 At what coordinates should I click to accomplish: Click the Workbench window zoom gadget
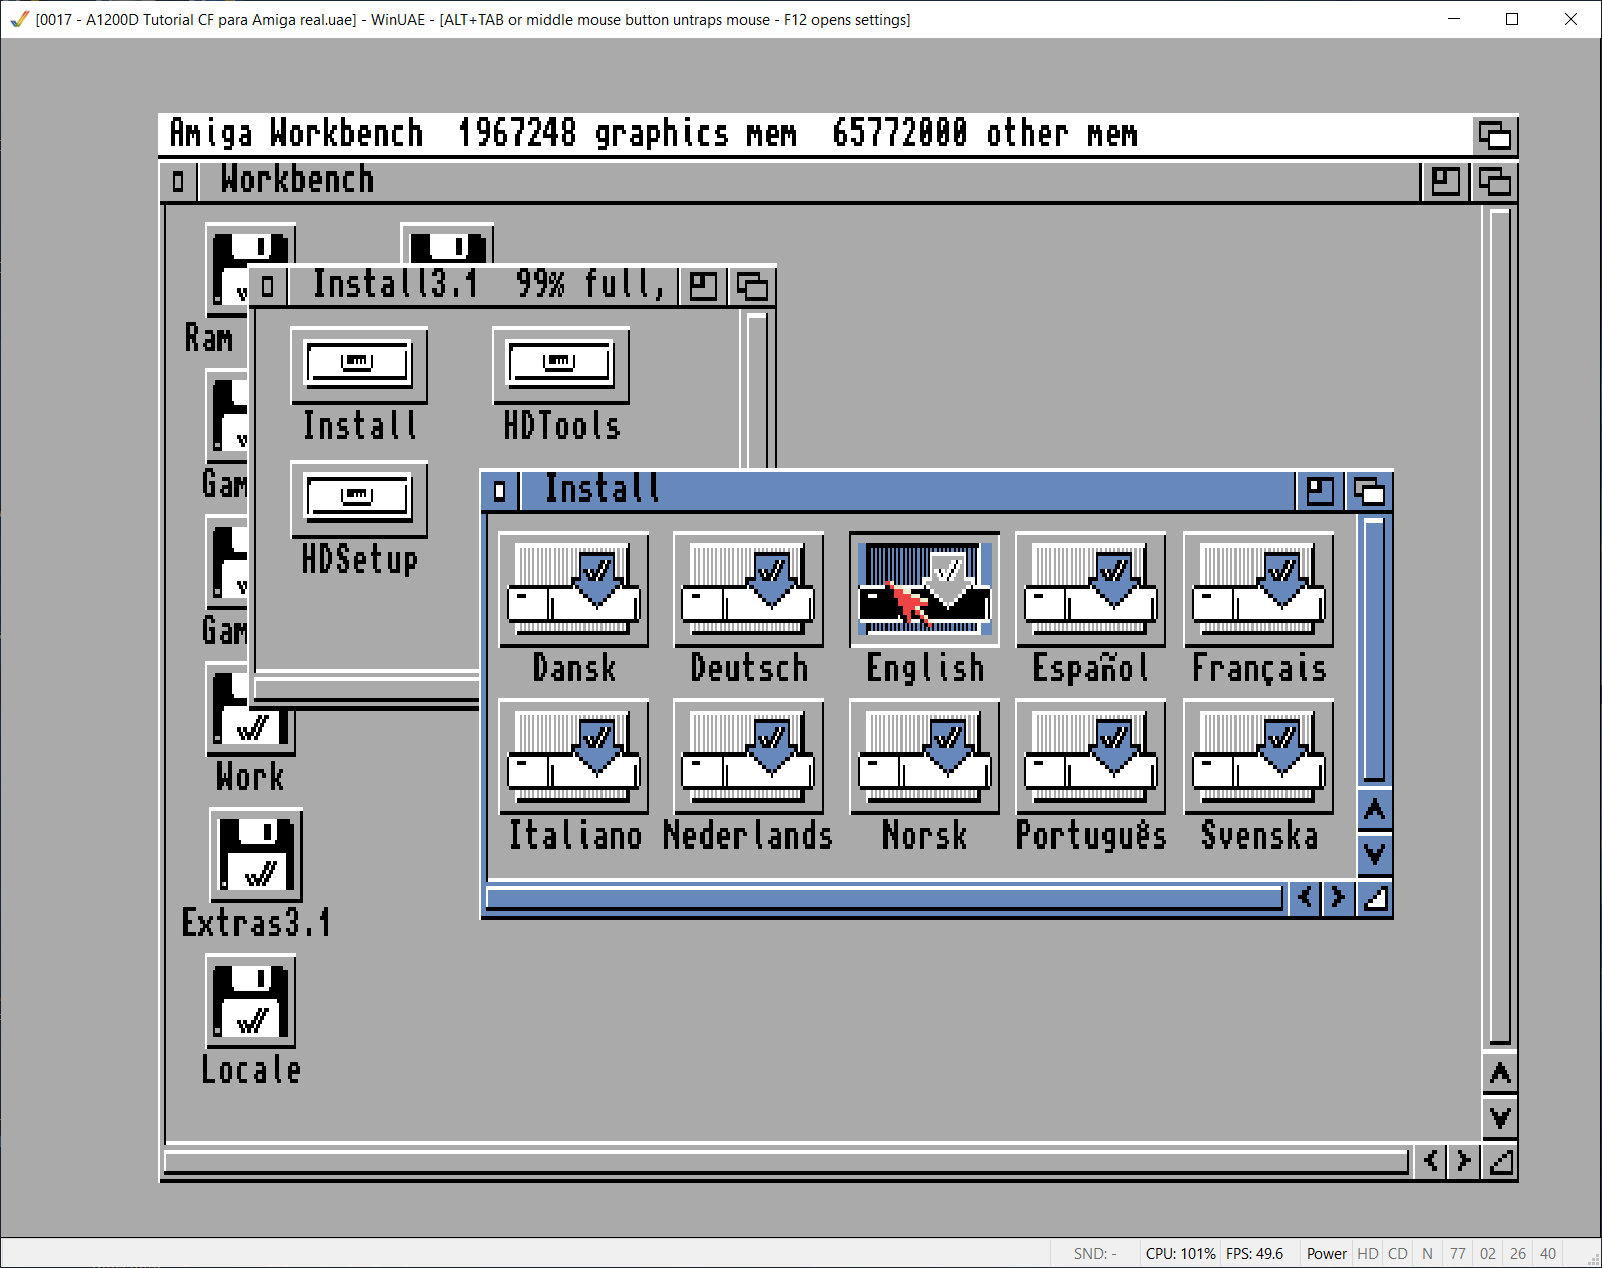[x=1445, y=181]
